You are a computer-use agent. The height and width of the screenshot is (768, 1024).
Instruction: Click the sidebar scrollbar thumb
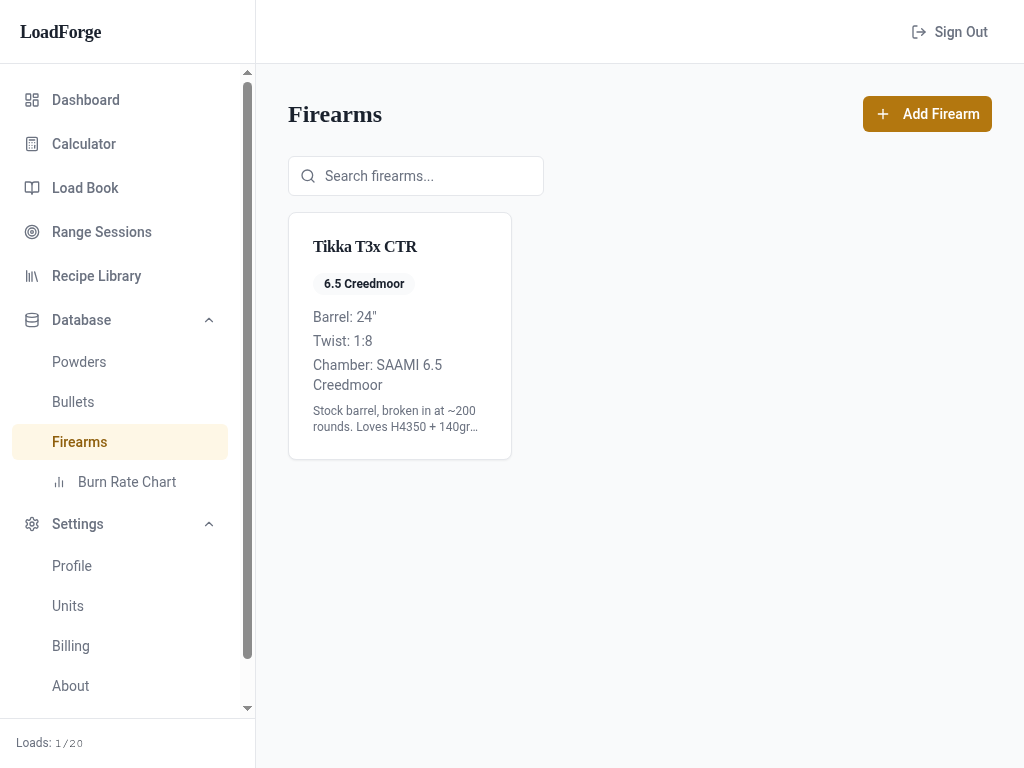(x=248, y=370)
